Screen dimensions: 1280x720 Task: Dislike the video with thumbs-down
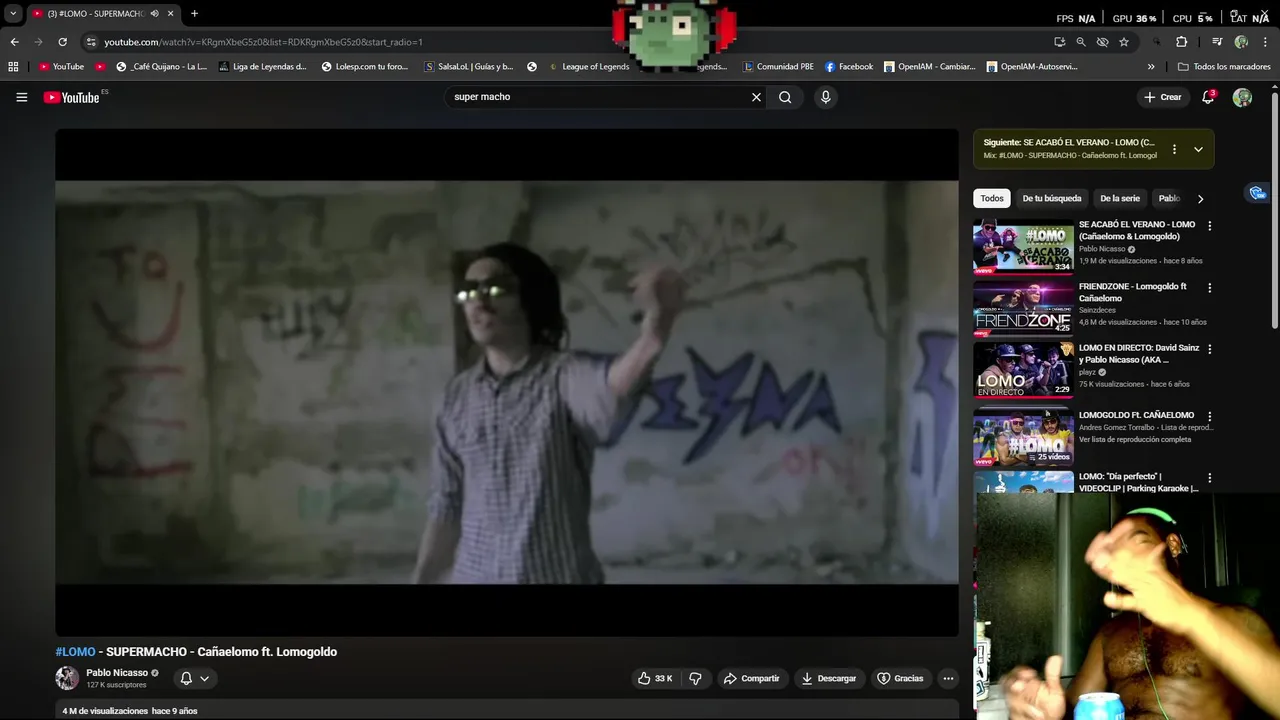[695, 678]
